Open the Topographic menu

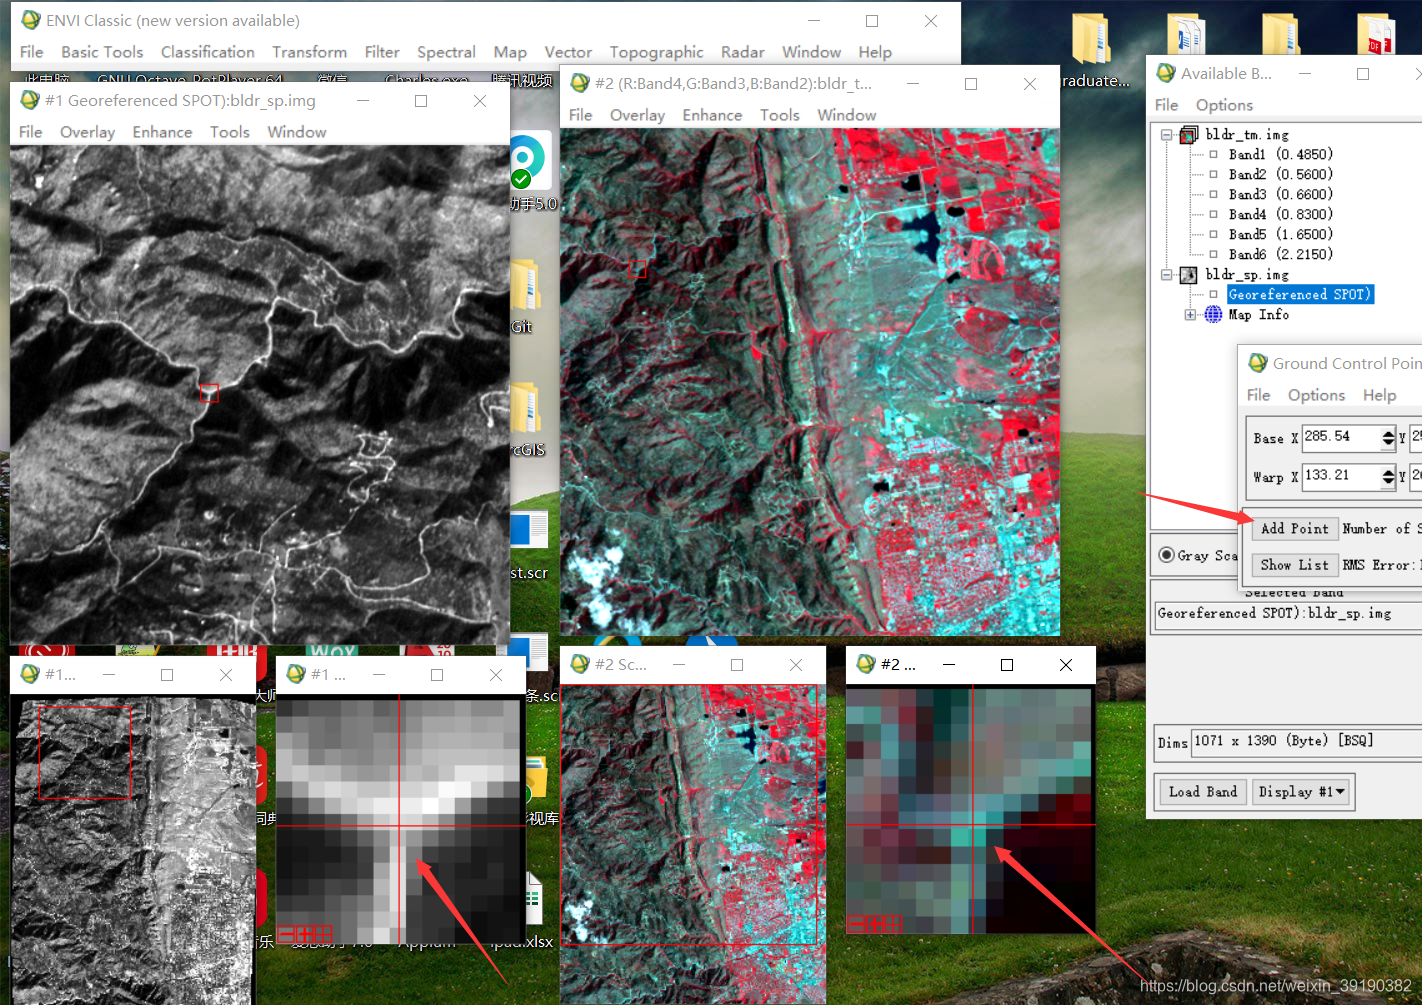click(x=656, y=52)
